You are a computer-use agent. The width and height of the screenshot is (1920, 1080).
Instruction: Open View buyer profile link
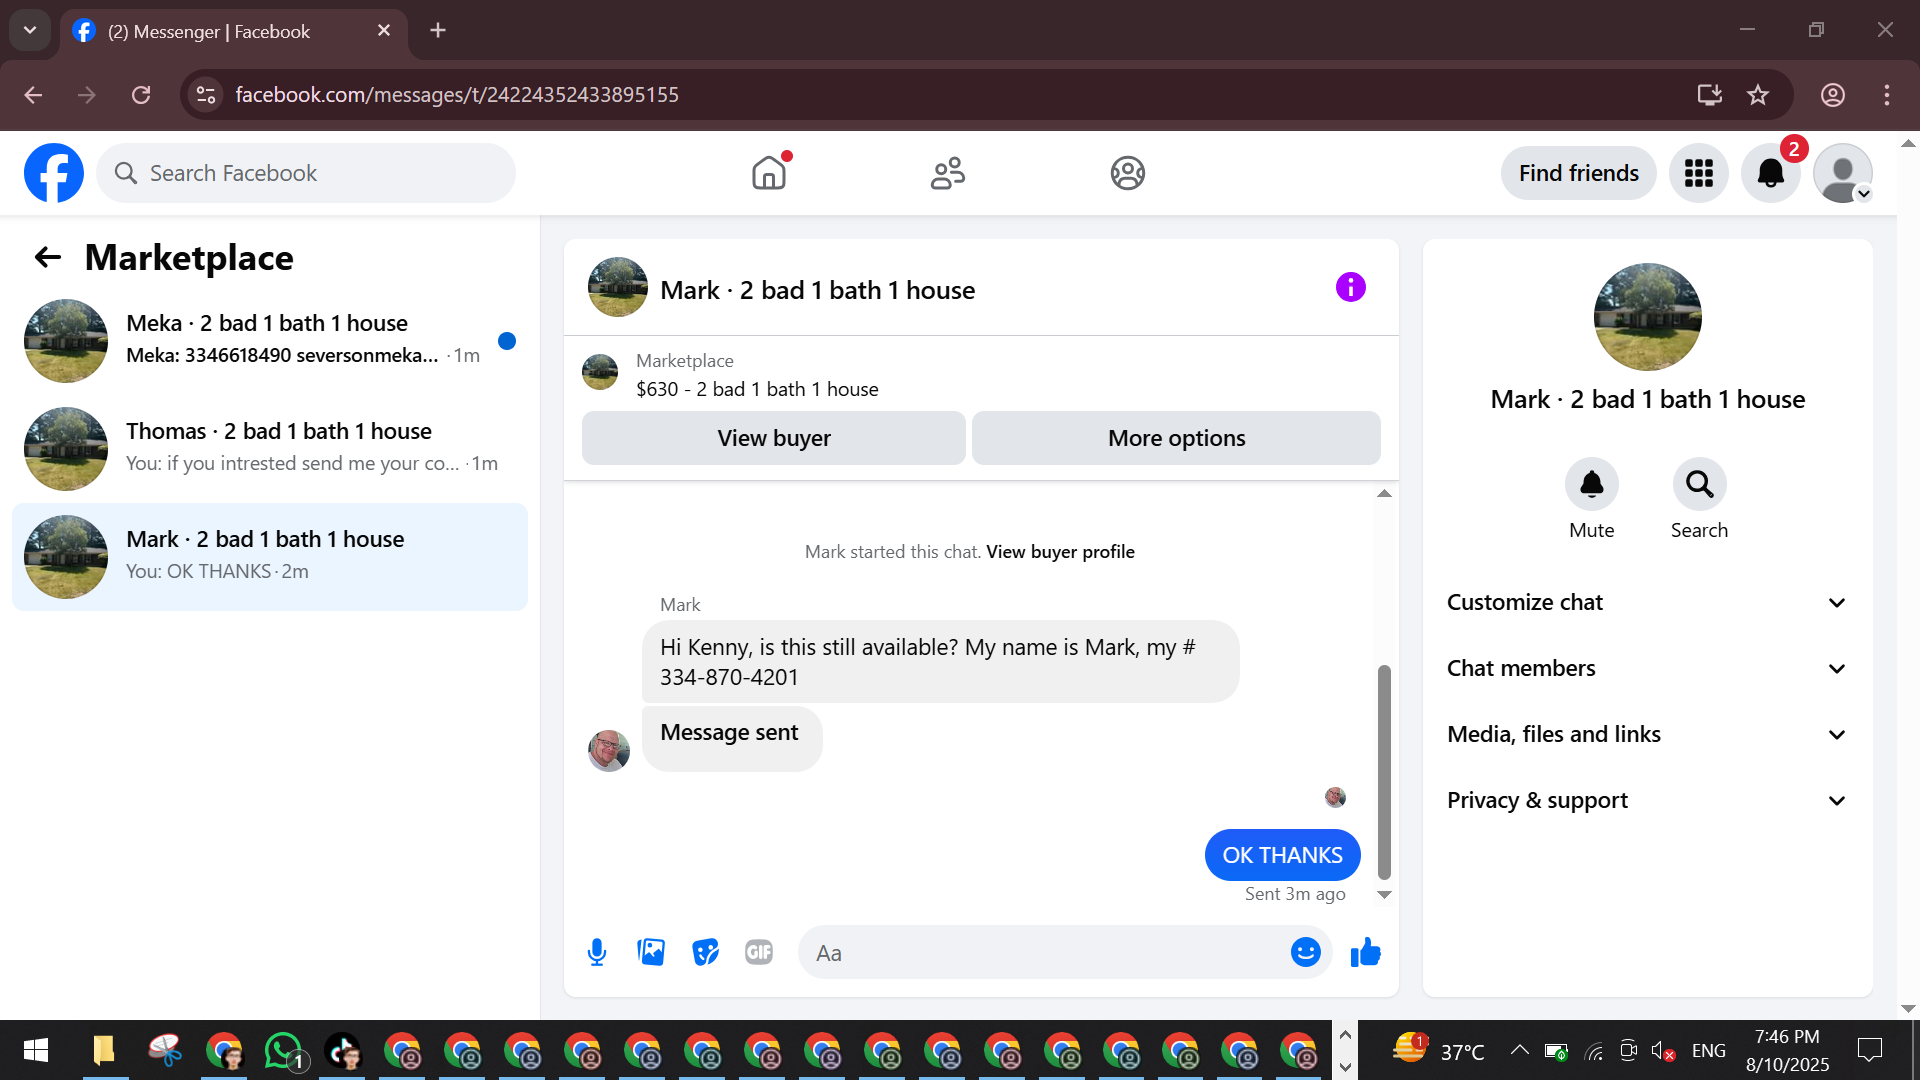coord(1060,552)
